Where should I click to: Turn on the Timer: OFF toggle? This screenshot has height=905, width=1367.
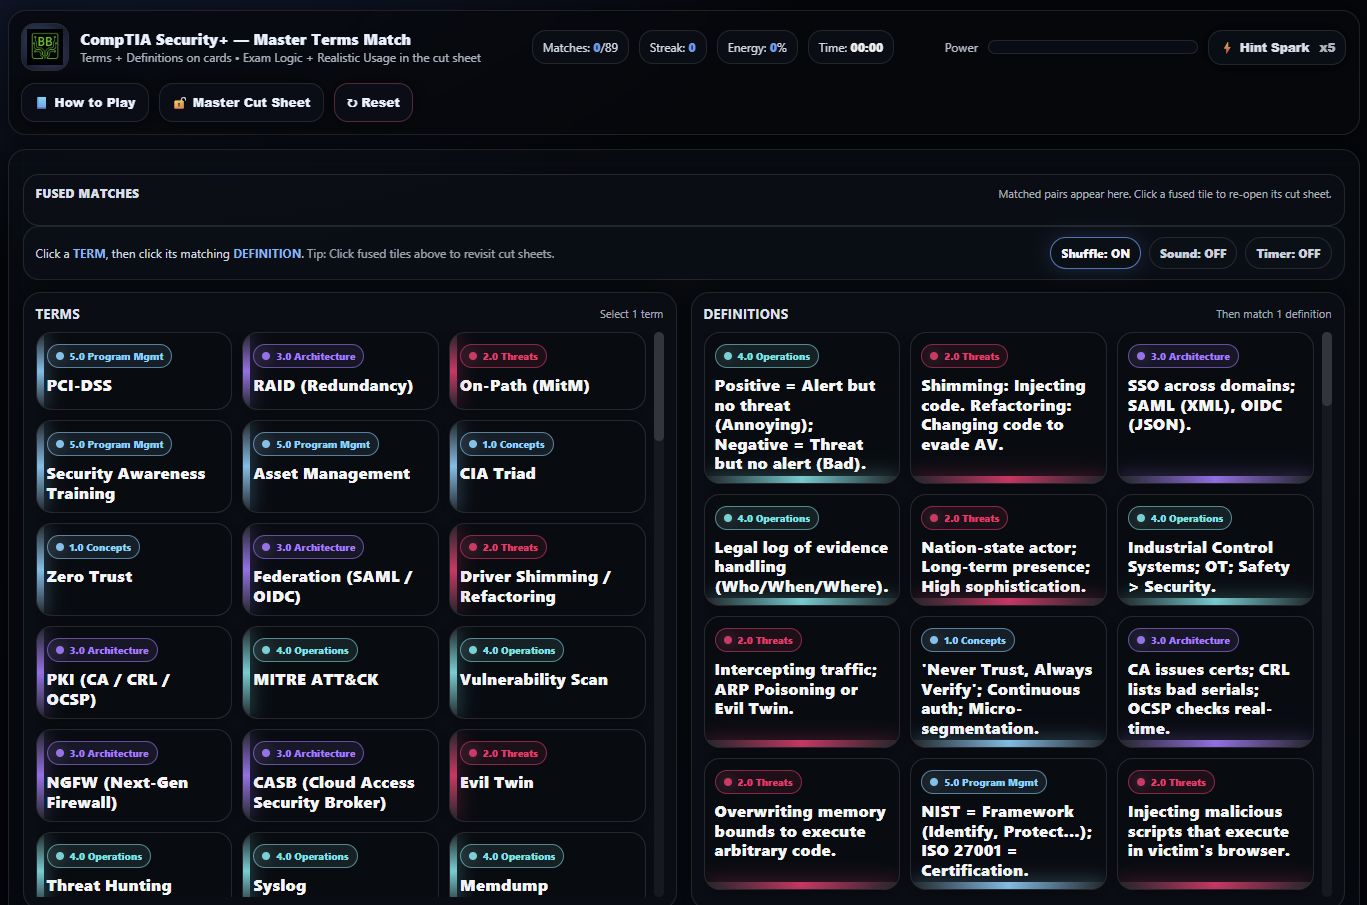pos(1288,254)
